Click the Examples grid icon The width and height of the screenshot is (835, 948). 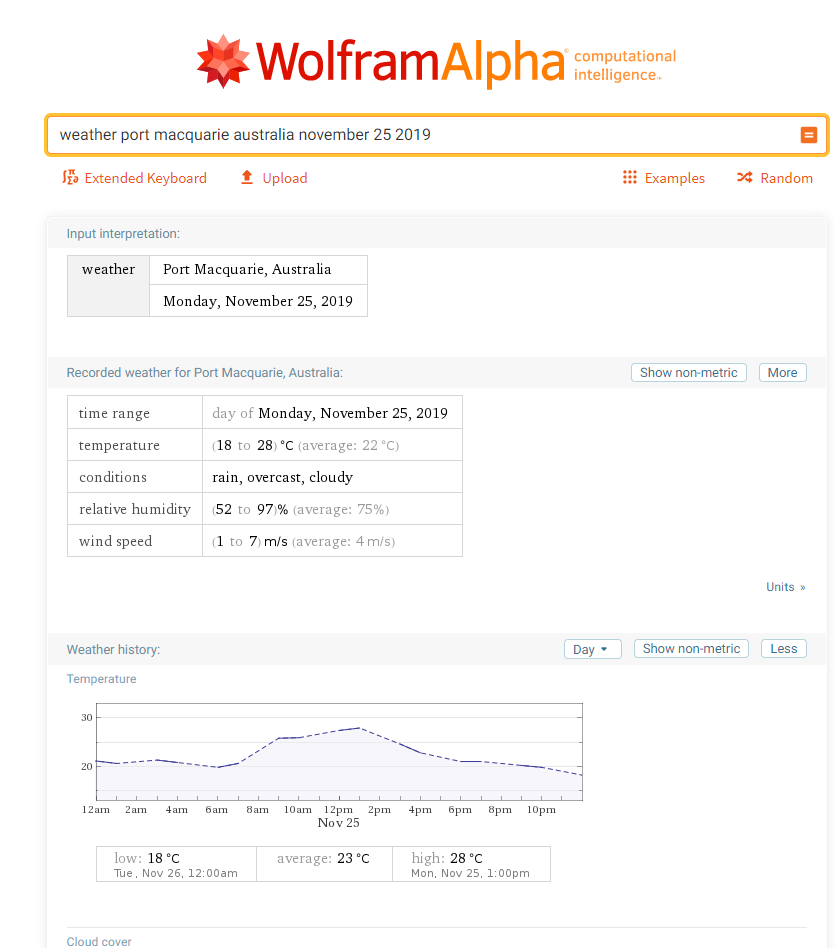click(x=629, y=177)
